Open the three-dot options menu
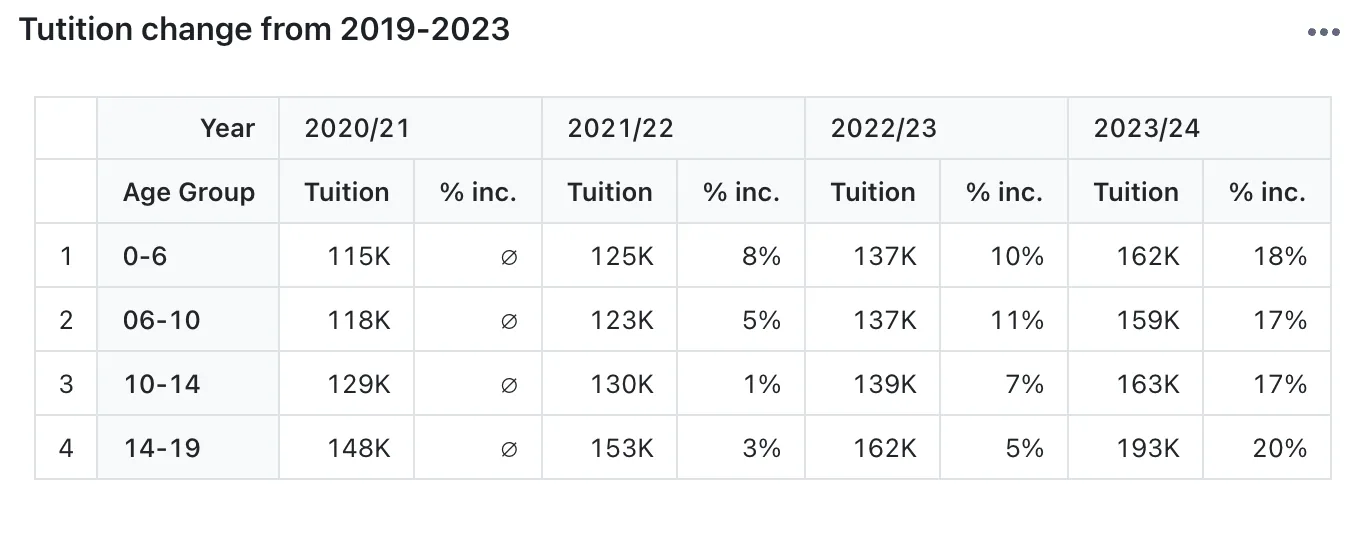 coord(1323,32)
